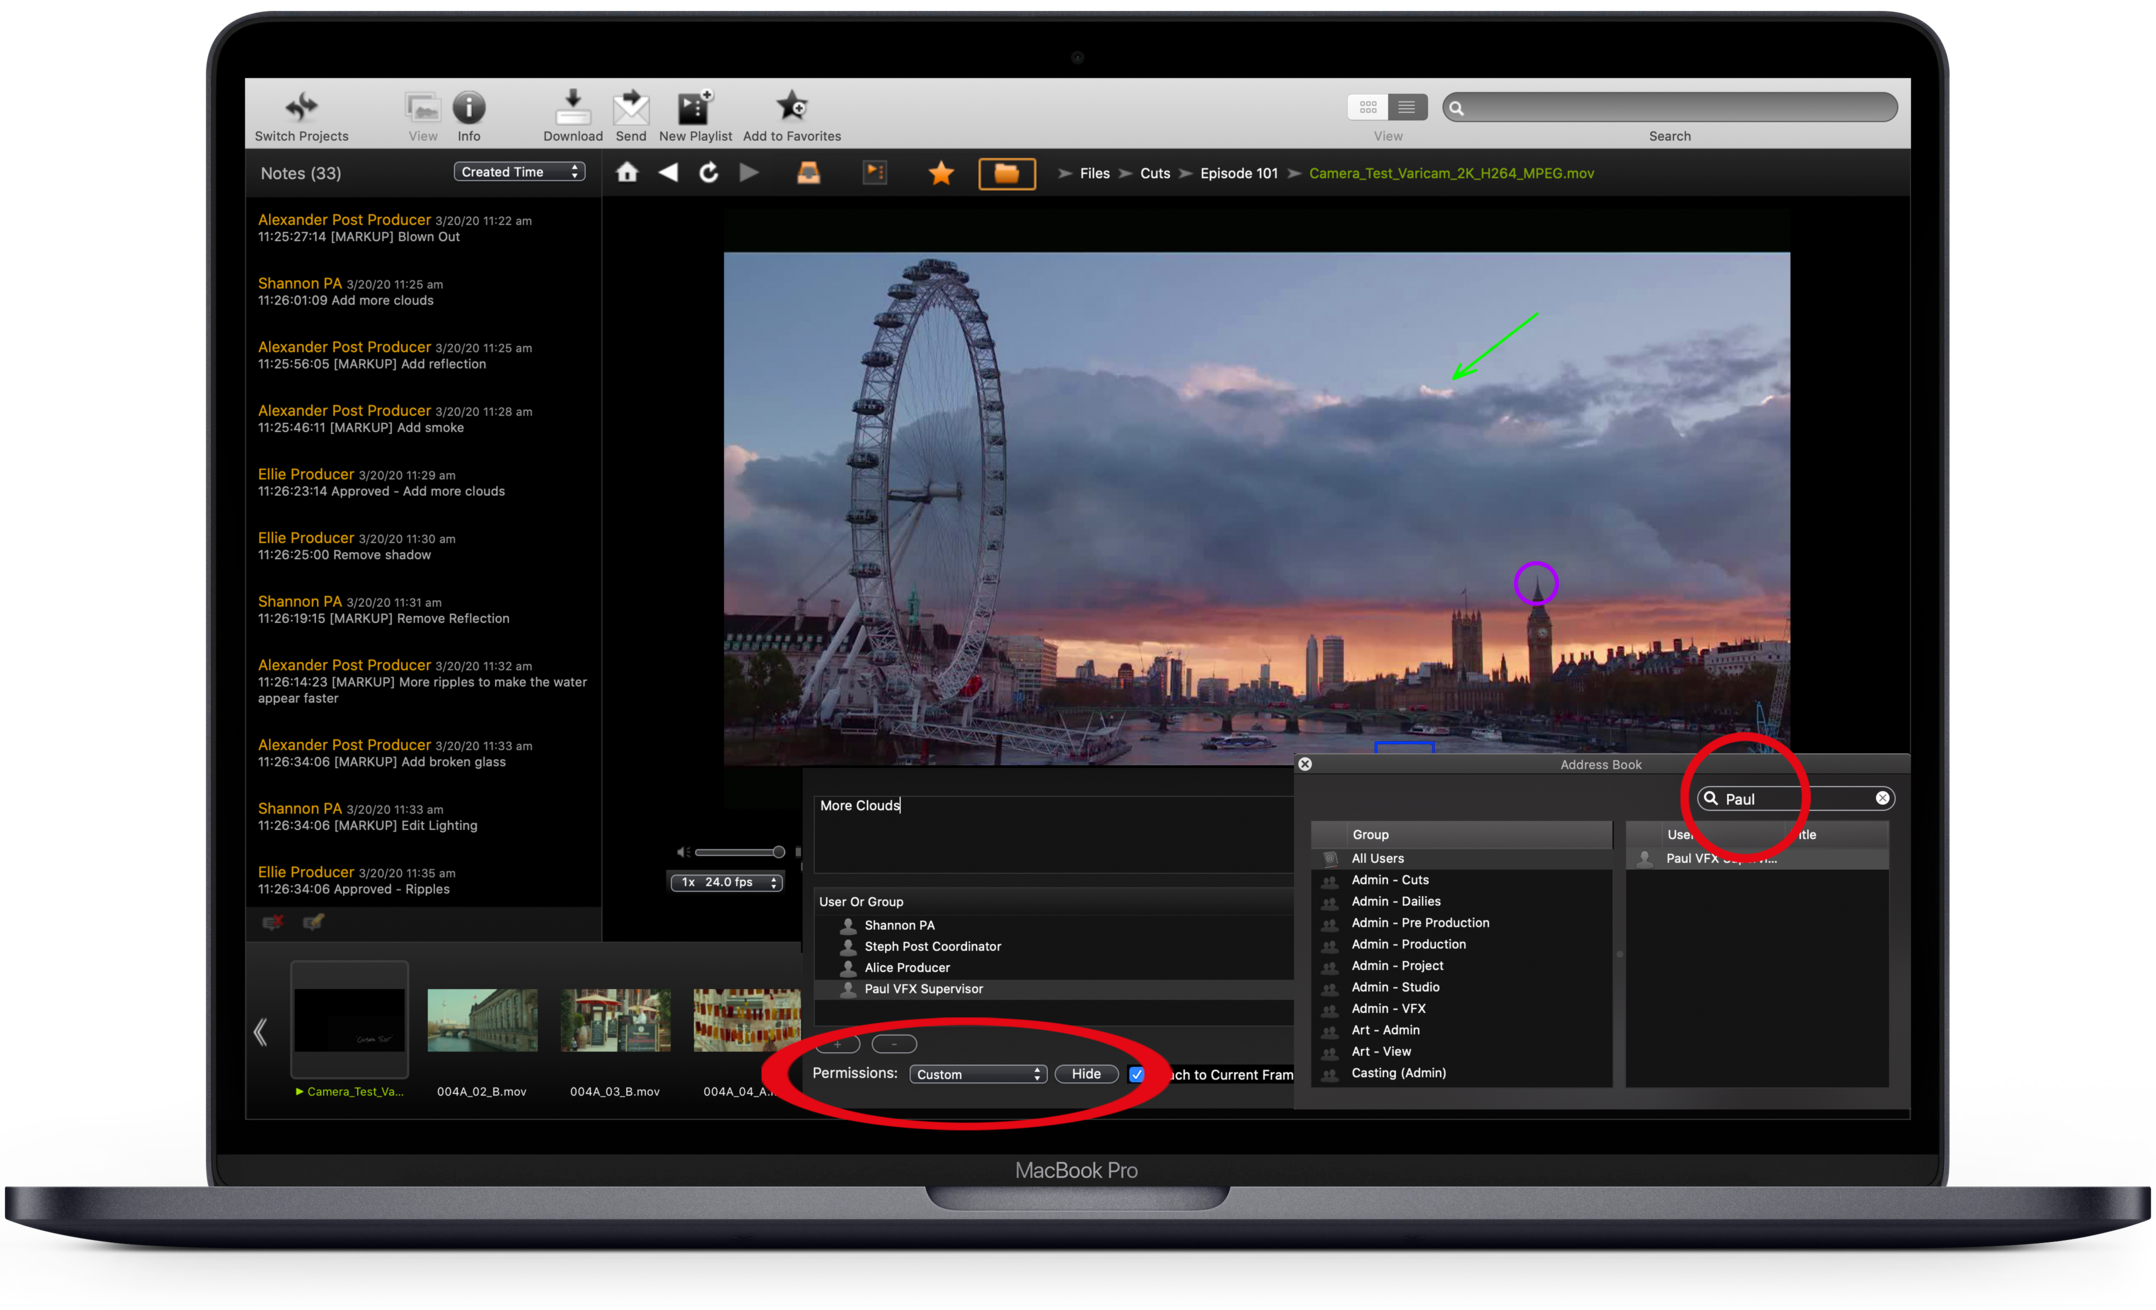Image resolution: width=2156 pixels, height=1310 pixels.
Task: Go to the Home folder icon
Action: (627, 173)
